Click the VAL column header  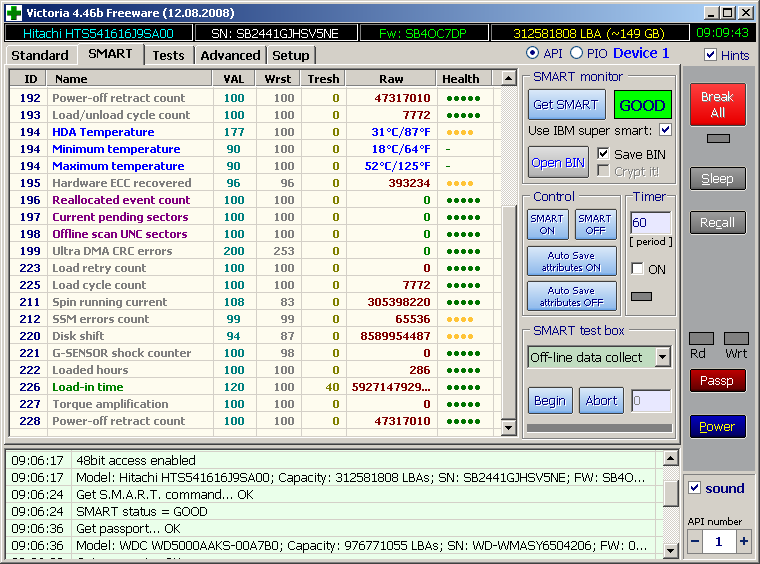[234, 78]
